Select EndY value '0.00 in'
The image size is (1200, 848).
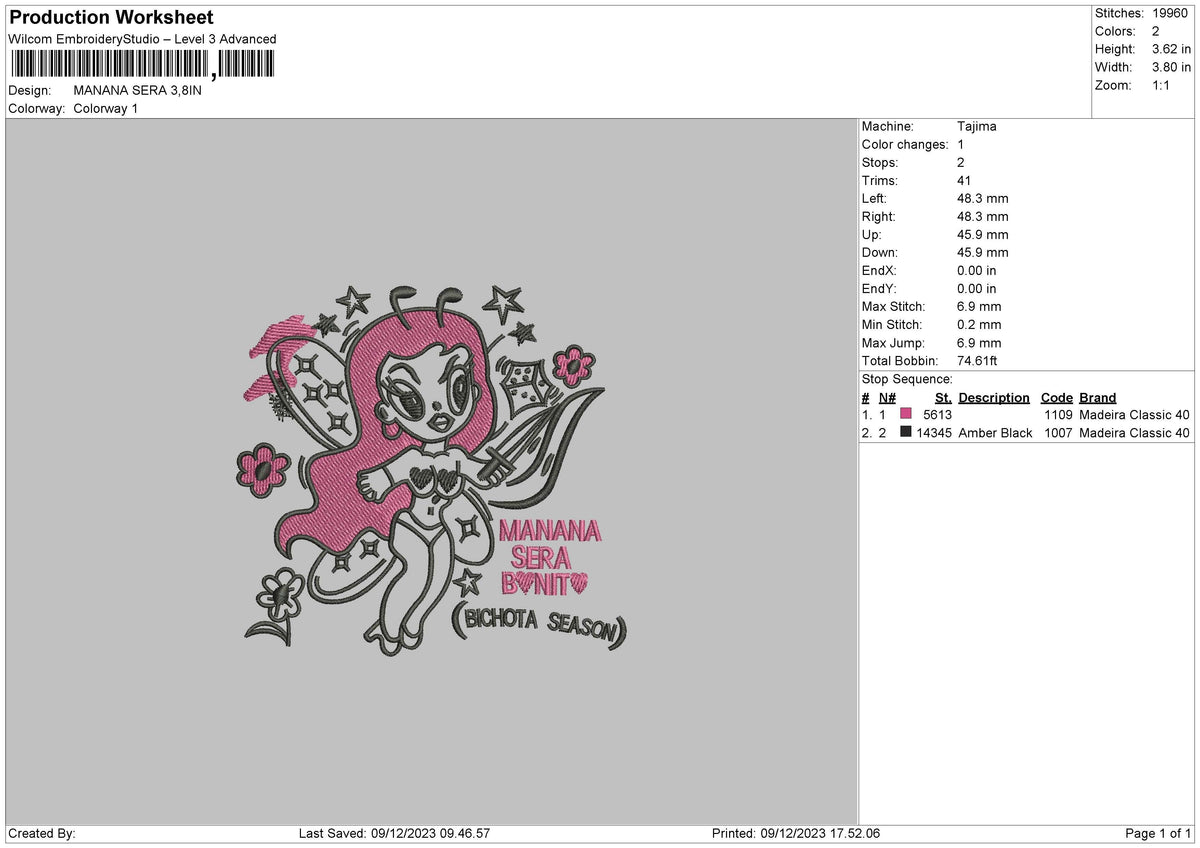click(977, 288)
